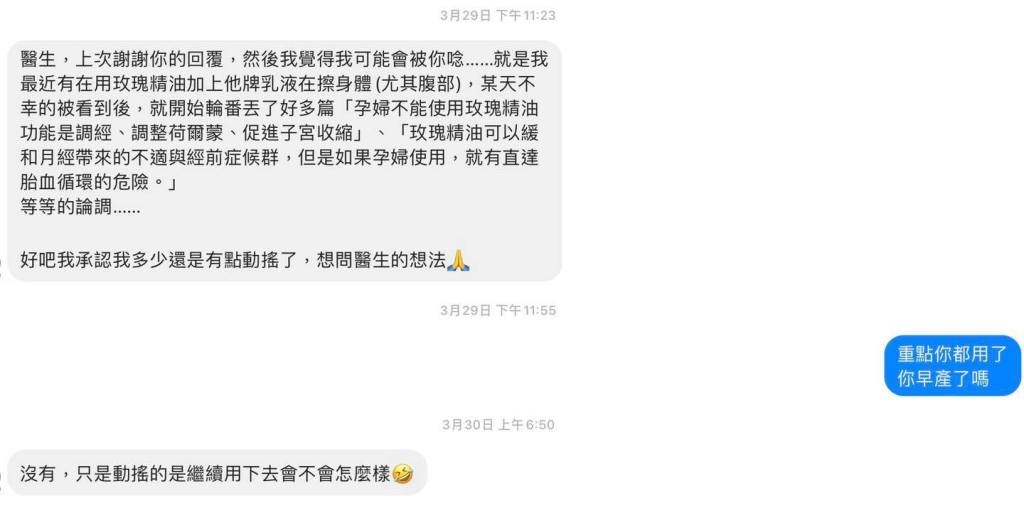Open sender avatar beside the 沒有 message
This screenshot has height=513, width=1024.
pos(1,480)
